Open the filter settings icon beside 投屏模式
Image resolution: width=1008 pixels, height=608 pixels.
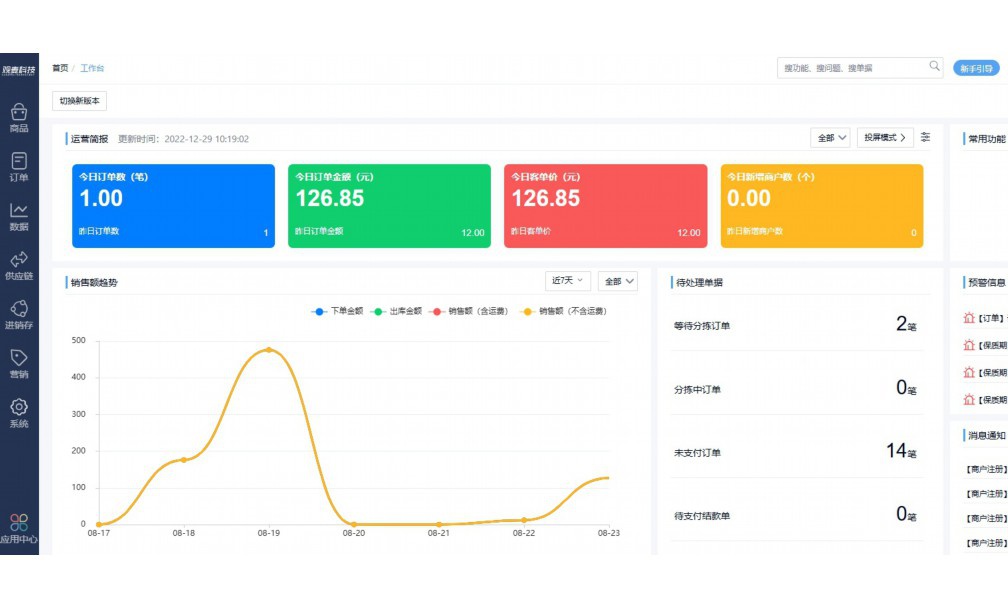[926, 137]
